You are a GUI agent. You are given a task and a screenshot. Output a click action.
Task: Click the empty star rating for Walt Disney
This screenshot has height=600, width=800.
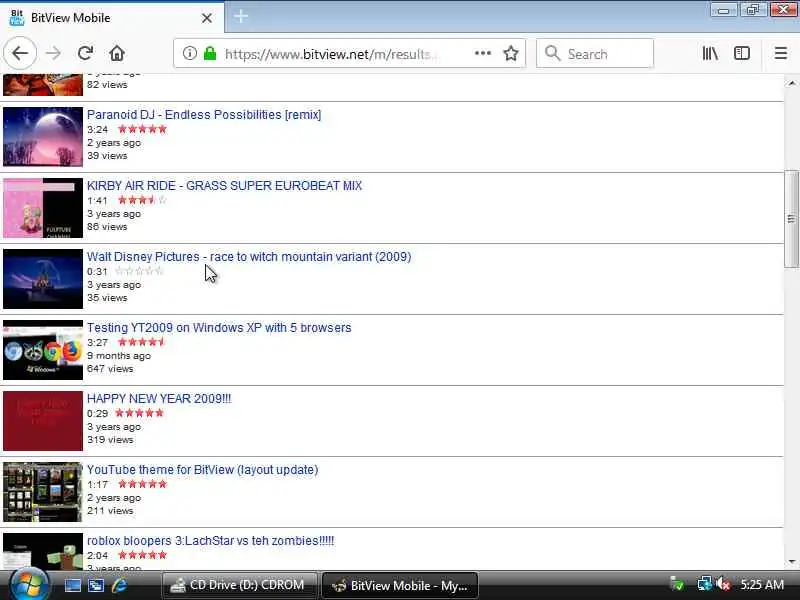coord(139,271)
